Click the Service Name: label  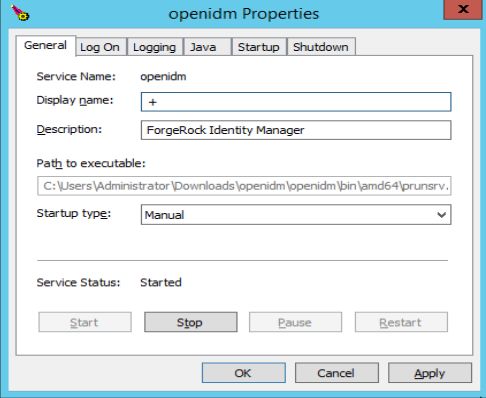(76, 76)
